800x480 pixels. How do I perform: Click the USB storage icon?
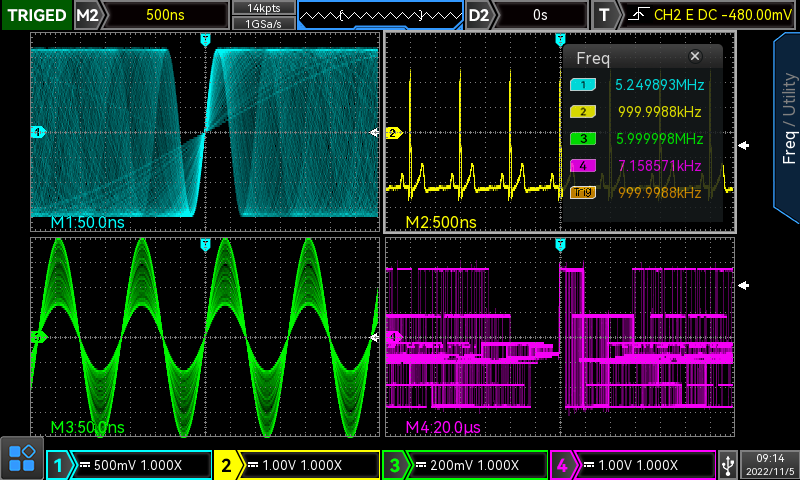click(x=731, y=464)
